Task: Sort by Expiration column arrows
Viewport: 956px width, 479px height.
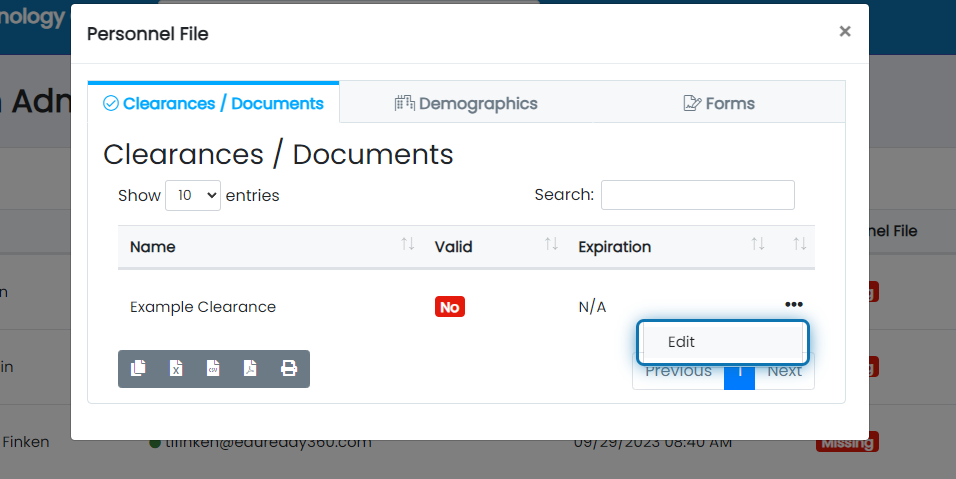Action: coord(757,245)
